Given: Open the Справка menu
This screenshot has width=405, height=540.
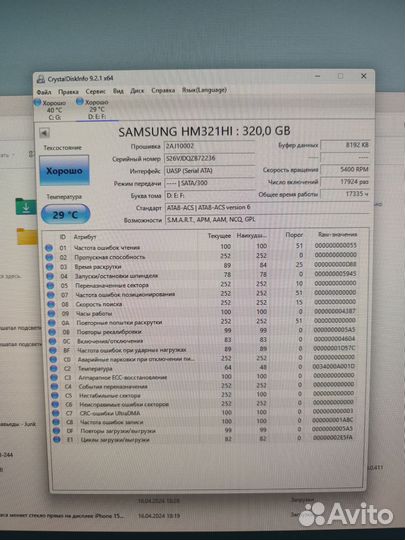Looking at the screenshot, I should coord(163,91).
